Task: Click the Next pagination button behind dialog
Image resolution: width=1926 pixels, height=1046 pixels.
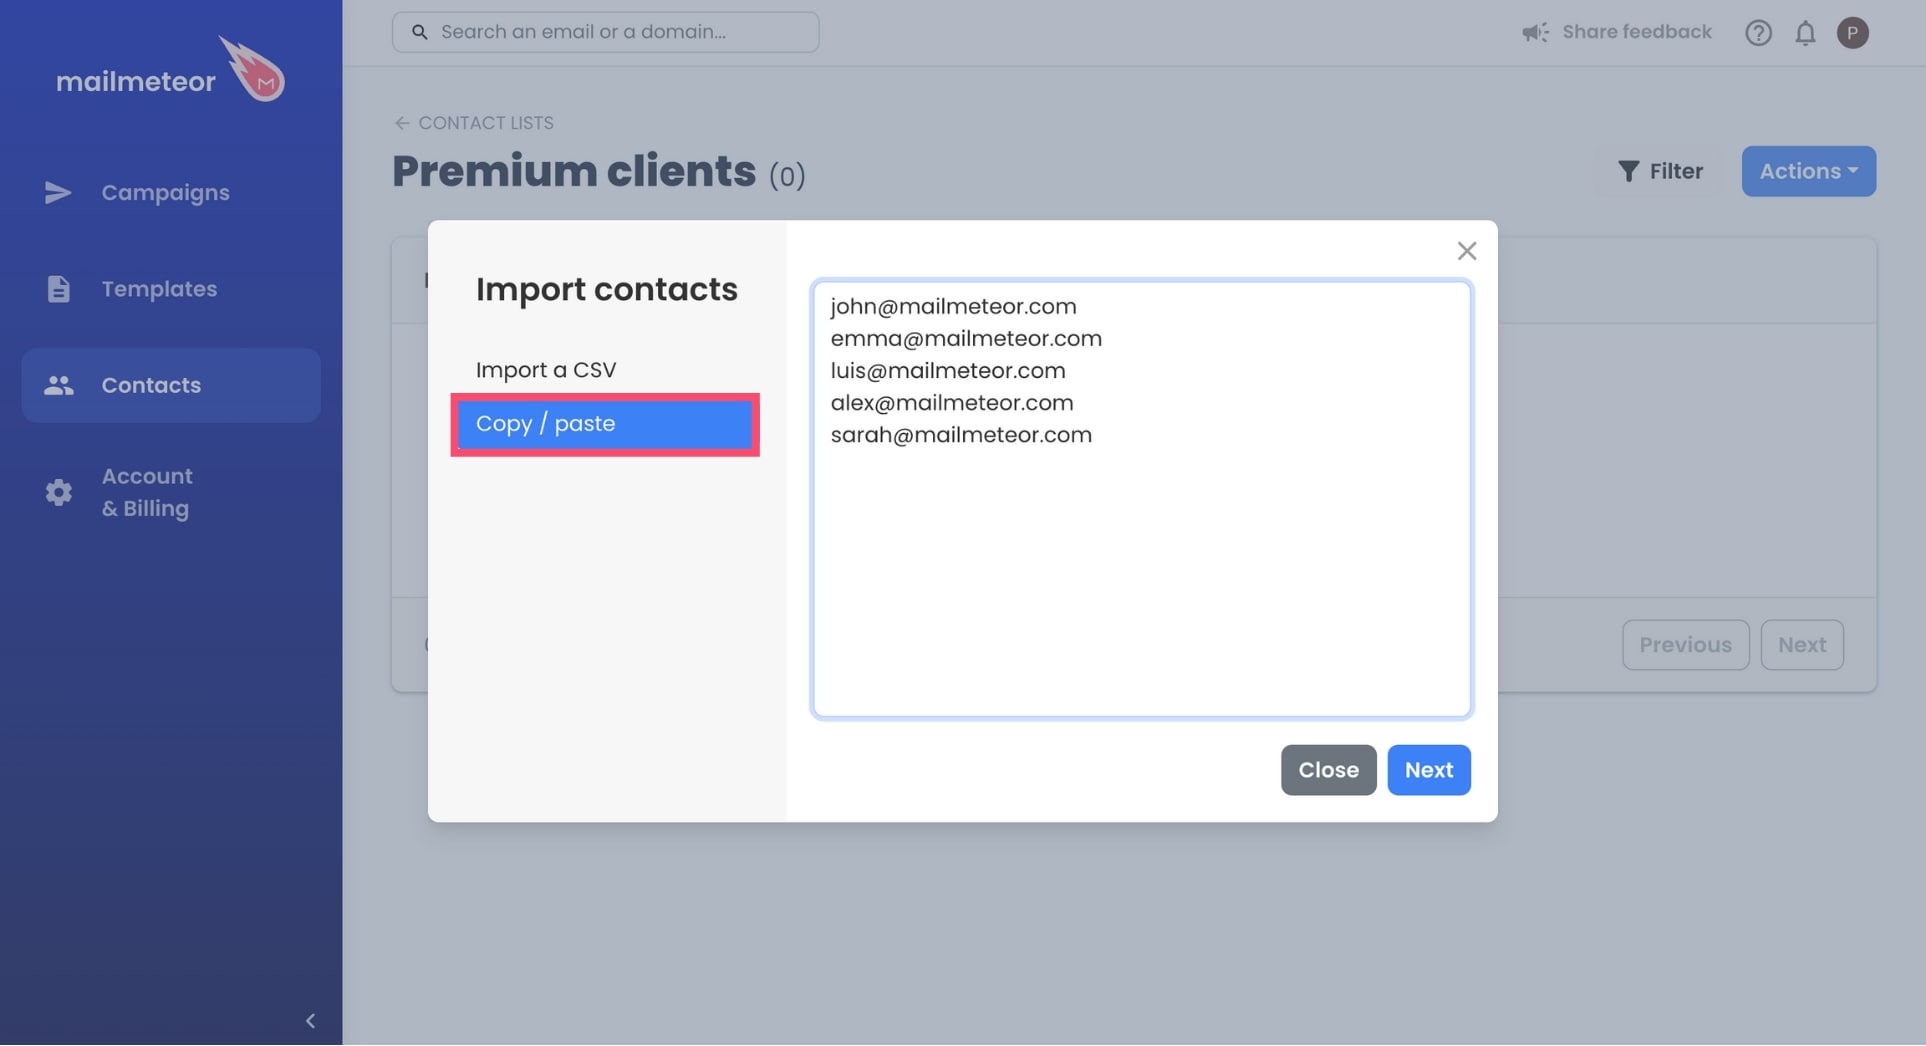Action: click(x=1801, y=645)
